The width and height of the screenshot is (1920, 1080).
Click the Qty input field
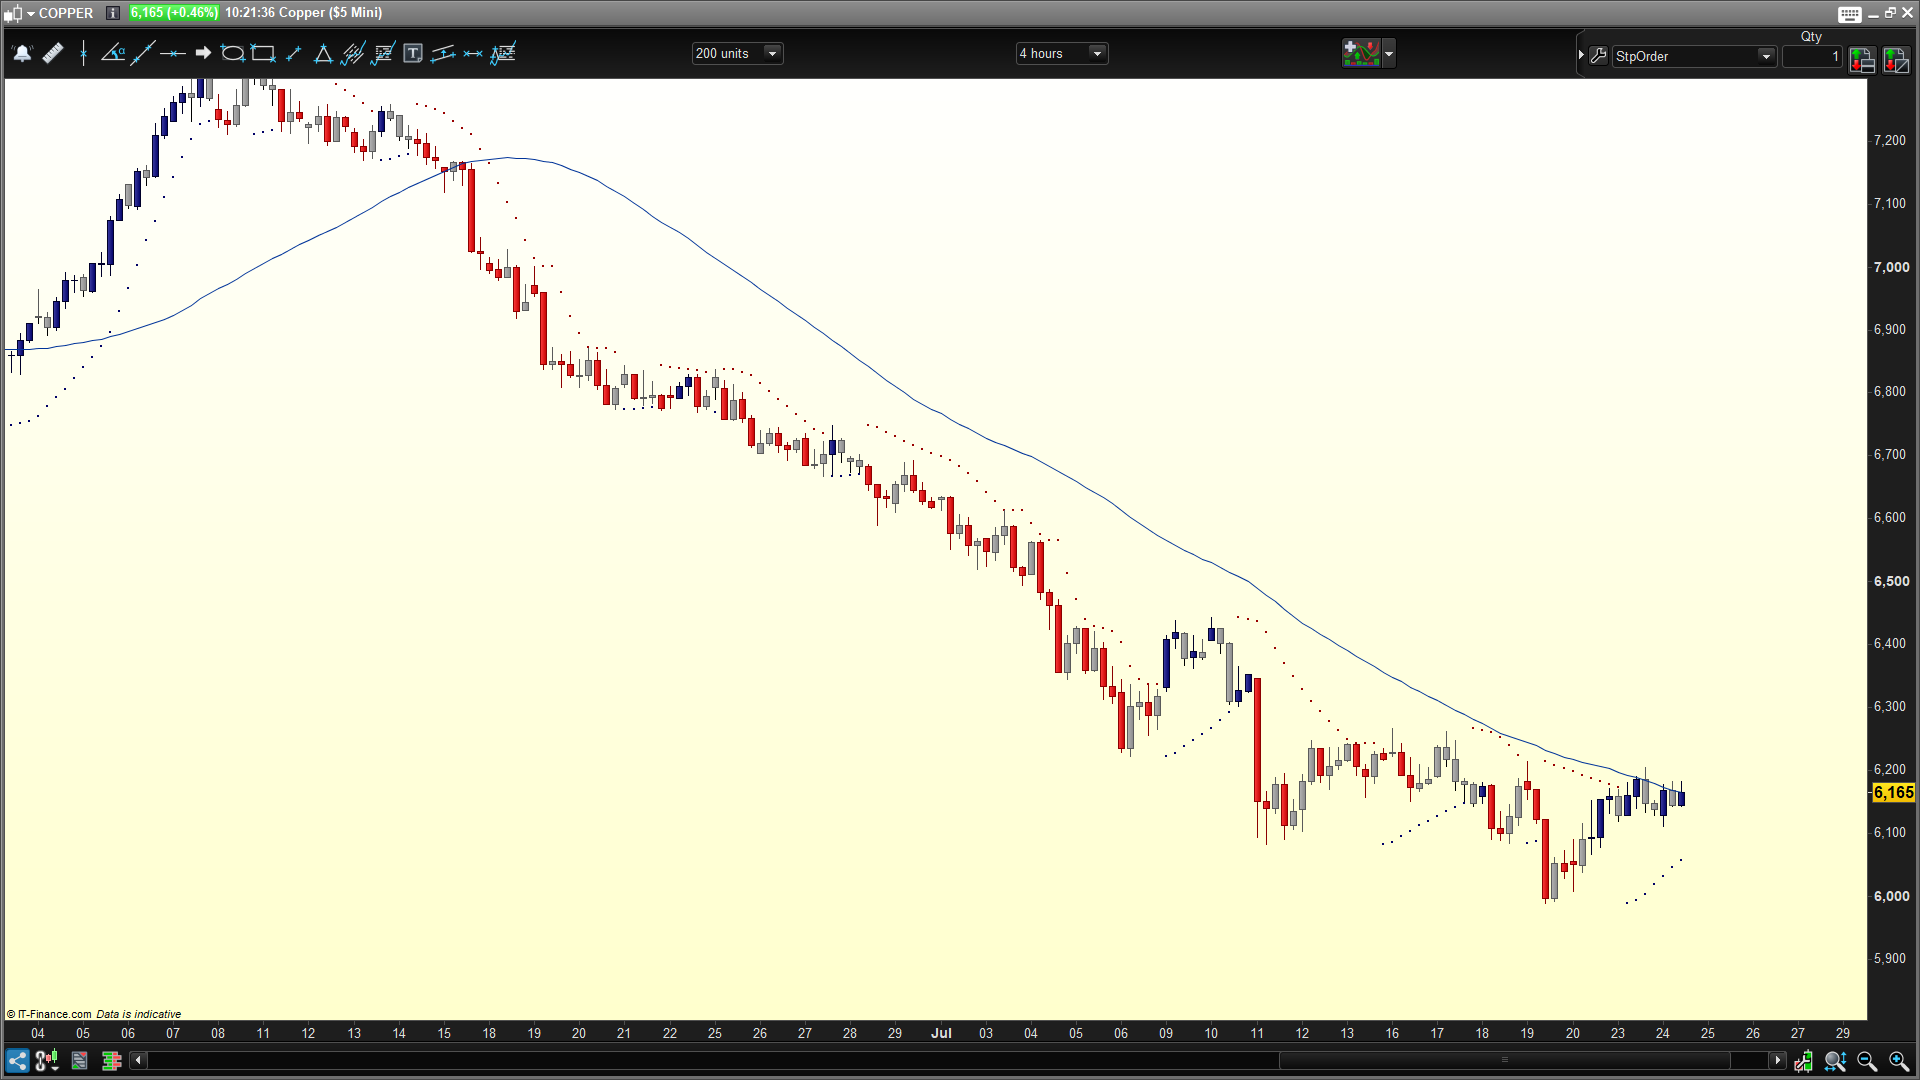point(1812,57)
